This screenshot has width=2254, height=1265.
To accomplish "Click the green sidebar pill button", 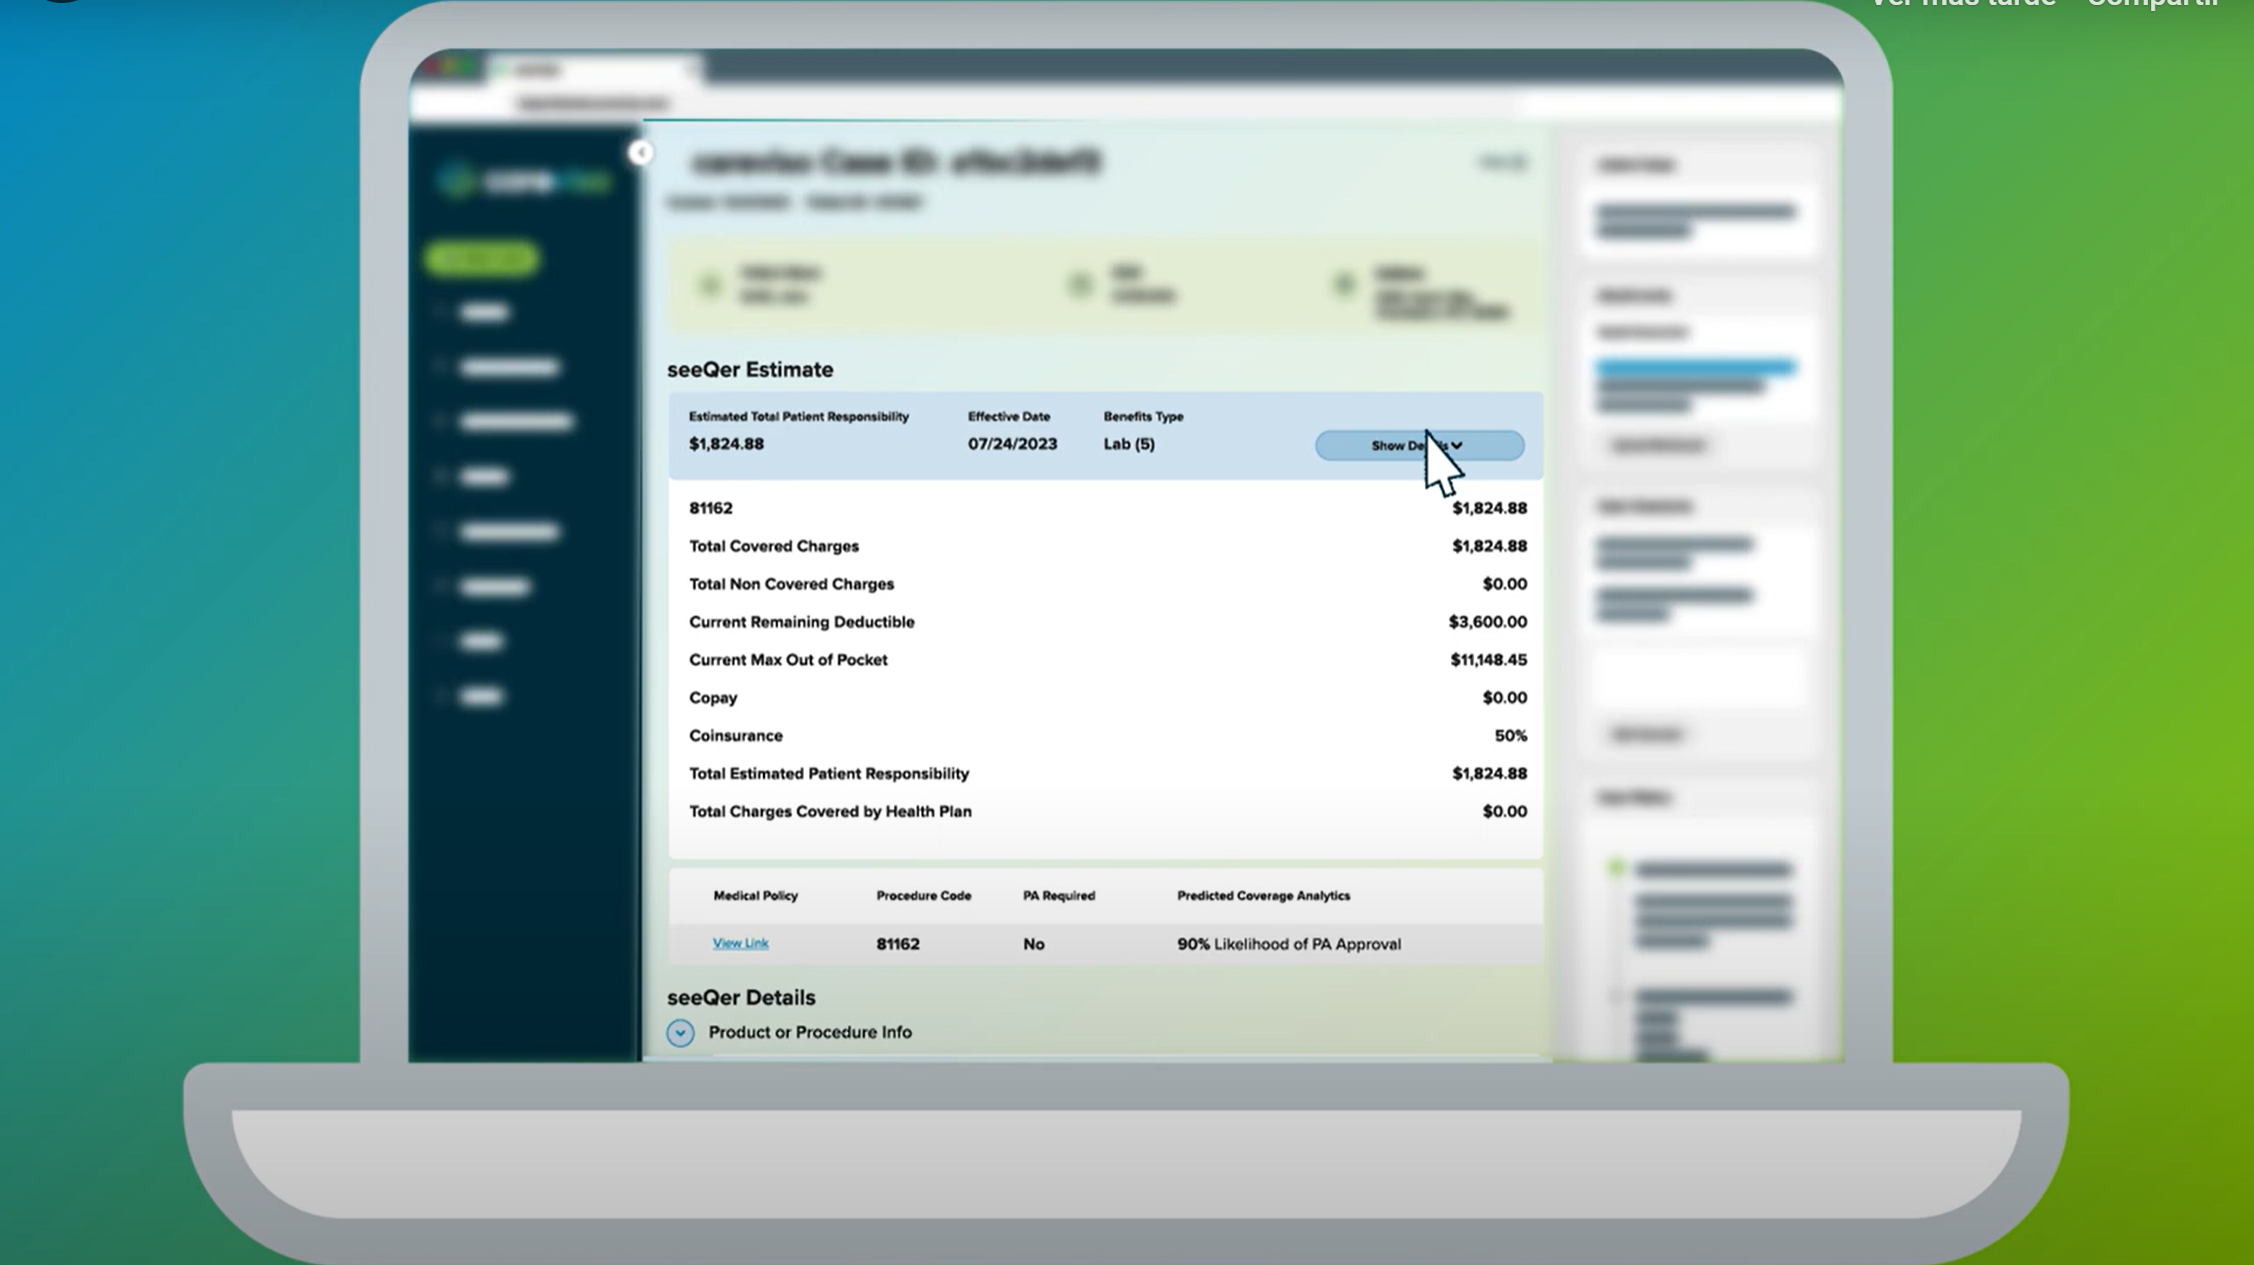I will (482, 259).
